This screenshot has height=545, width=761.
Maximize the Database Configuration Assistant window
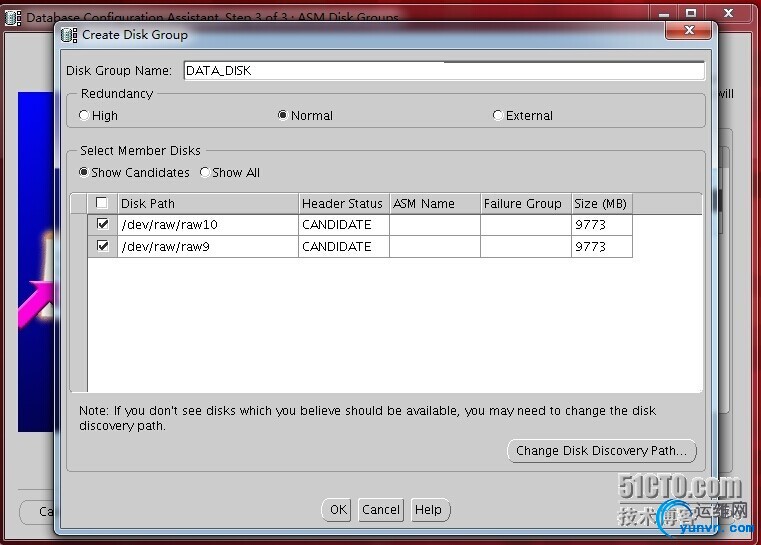(x=691, y=13)
